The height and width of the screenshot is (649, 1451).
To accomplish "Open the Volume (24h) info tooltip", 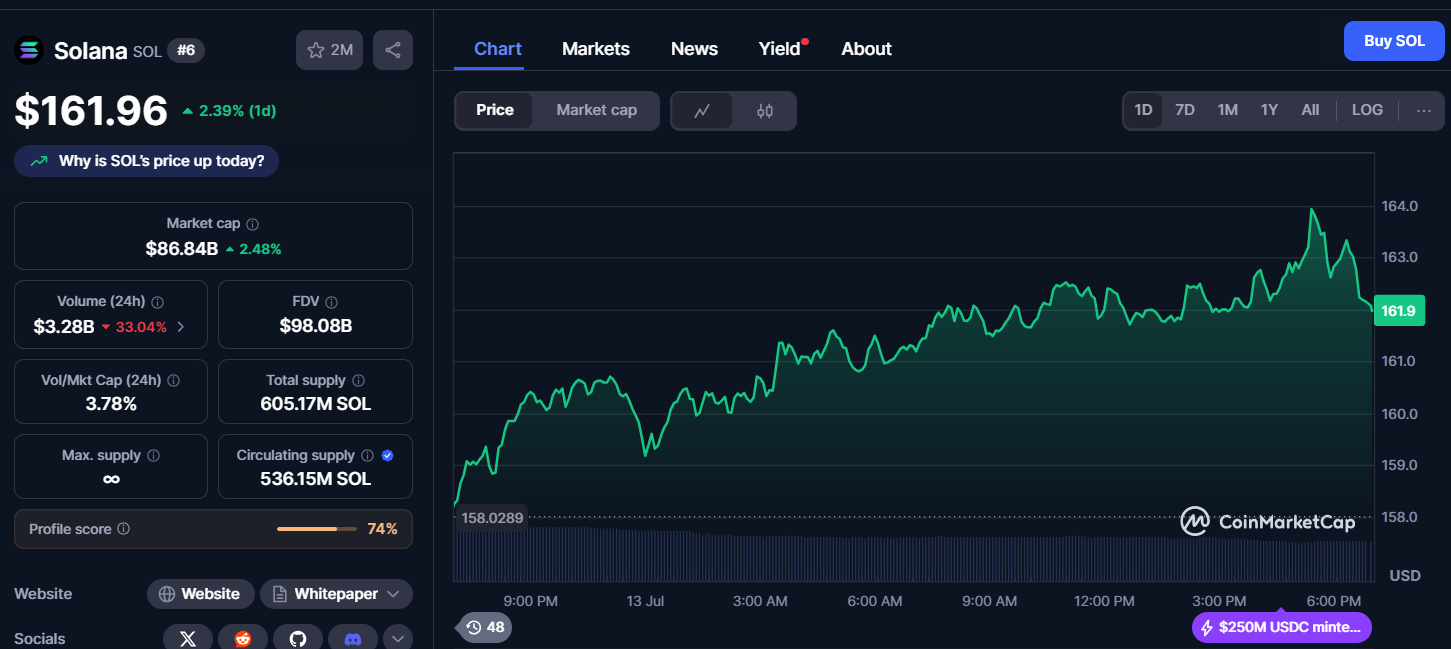I will click(158, 302).
